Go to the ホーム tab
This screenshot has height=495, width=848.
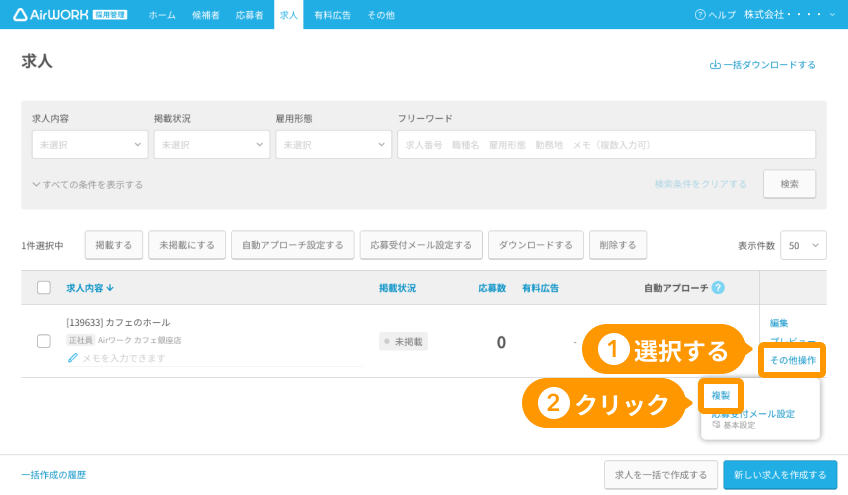pos(162,15)
